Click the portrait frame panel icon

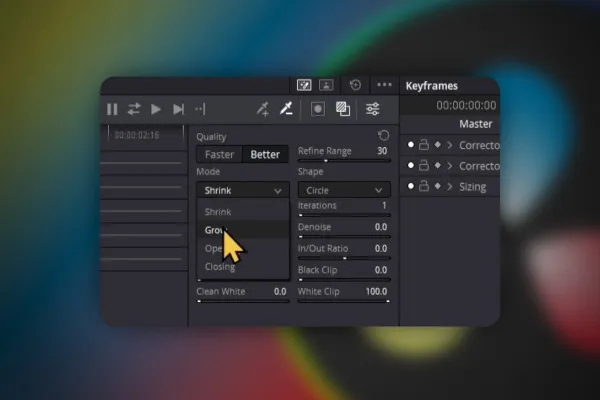(326, 85)
